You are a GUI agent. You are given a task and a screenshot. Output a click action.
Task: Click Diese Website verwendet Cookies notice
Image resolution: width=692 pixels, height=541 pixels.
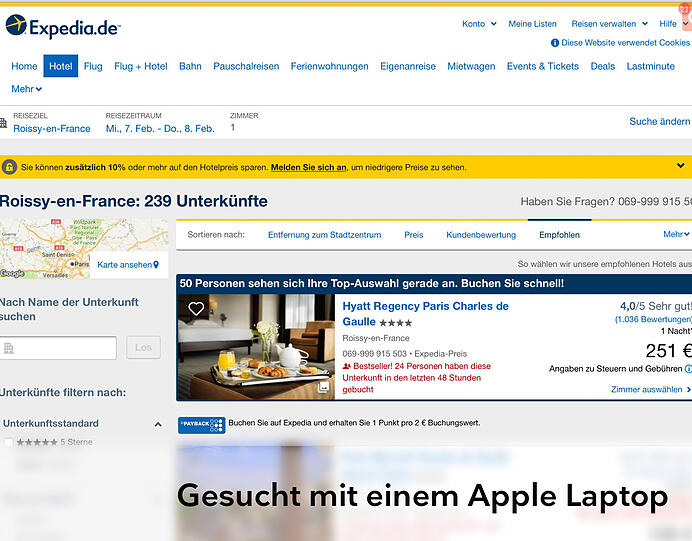(625, 43)
